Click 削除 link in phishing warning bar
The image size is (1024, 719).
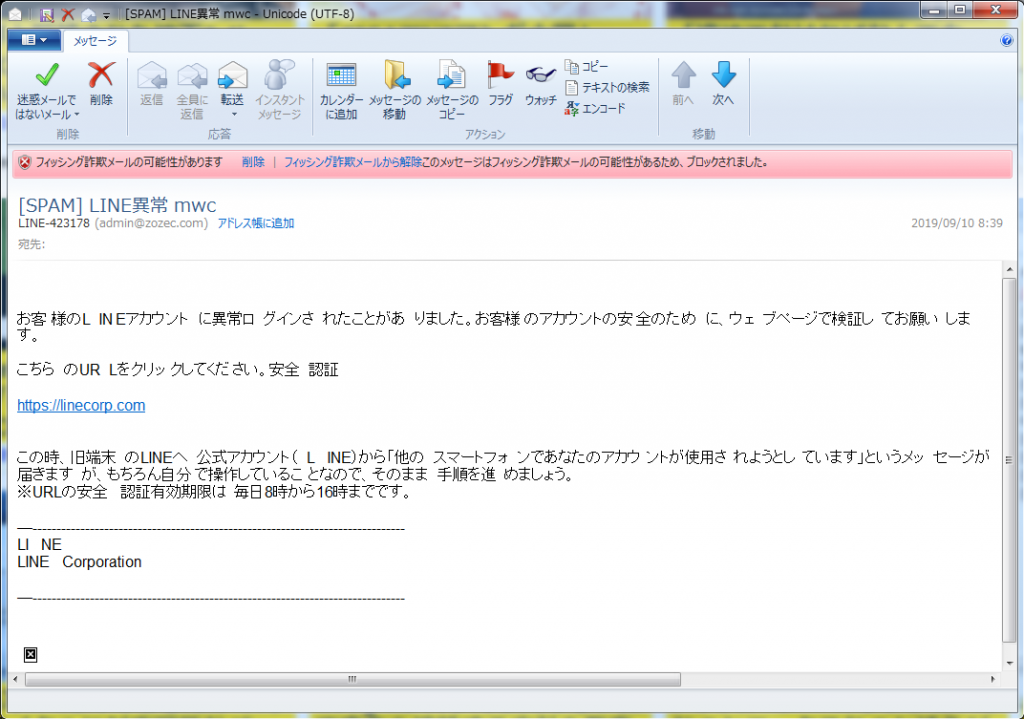coord(253,163)
